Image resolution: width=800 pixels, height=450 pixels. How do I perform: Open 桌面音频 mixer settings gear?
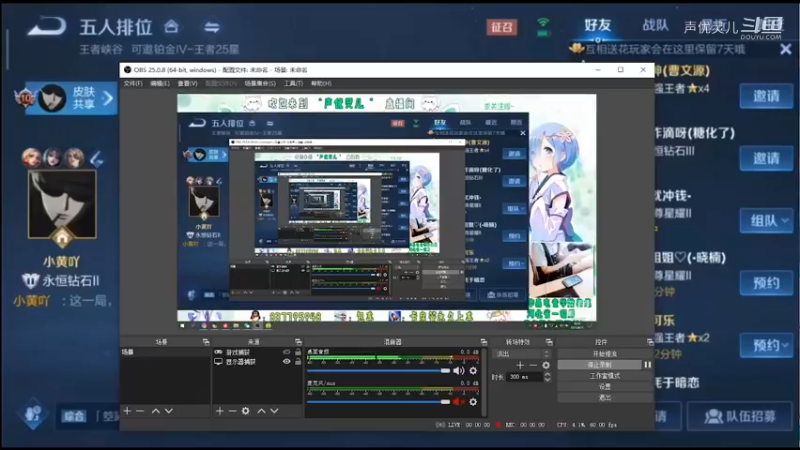[x=473, y=371]
